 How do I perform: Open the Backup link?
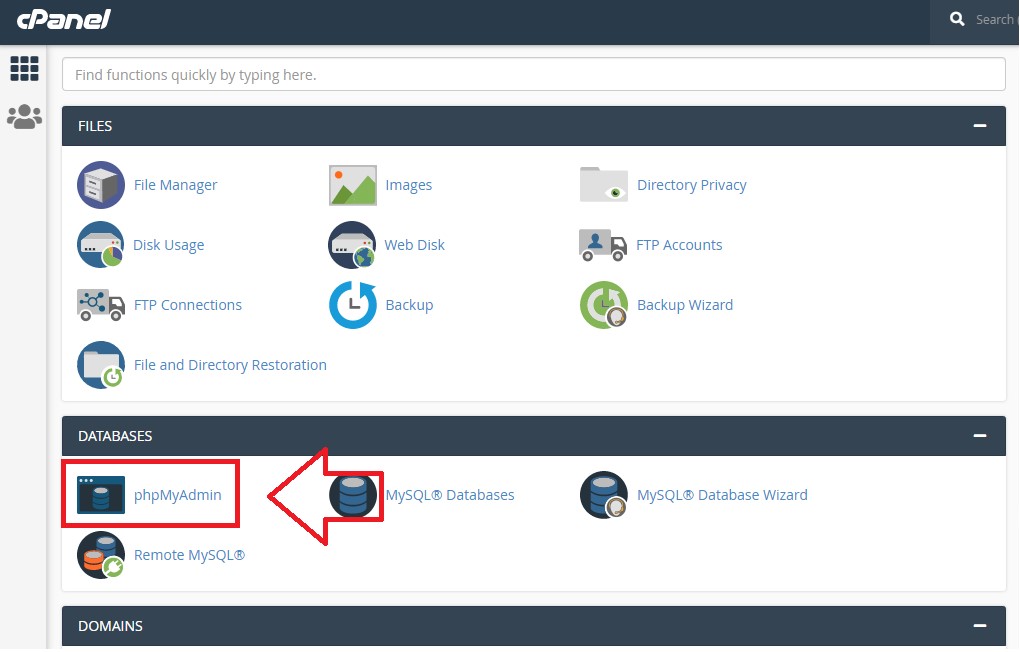pyautogui.click(x=409, y=305)
